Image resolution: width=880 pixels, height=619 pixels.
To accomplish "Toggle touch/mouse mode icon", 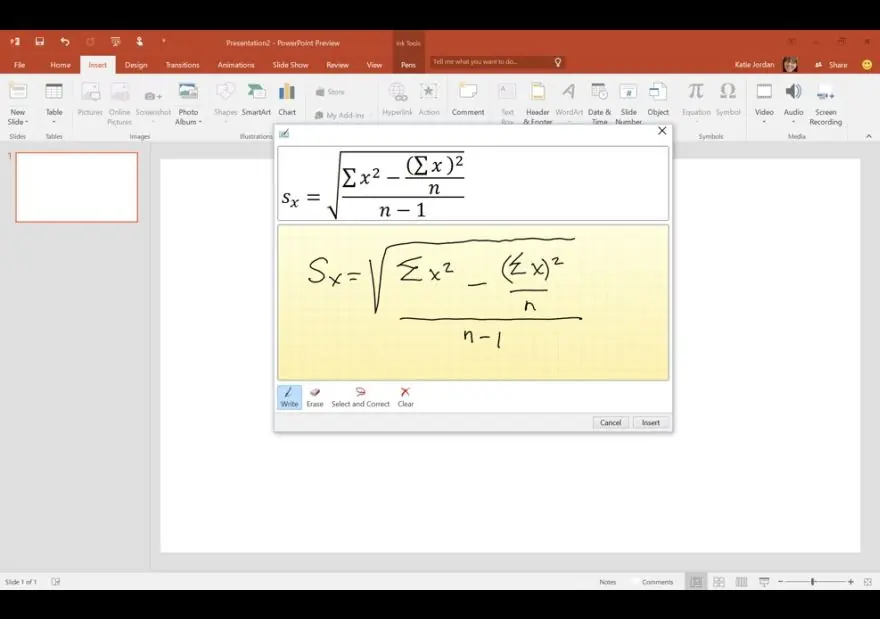I will 139,42.
